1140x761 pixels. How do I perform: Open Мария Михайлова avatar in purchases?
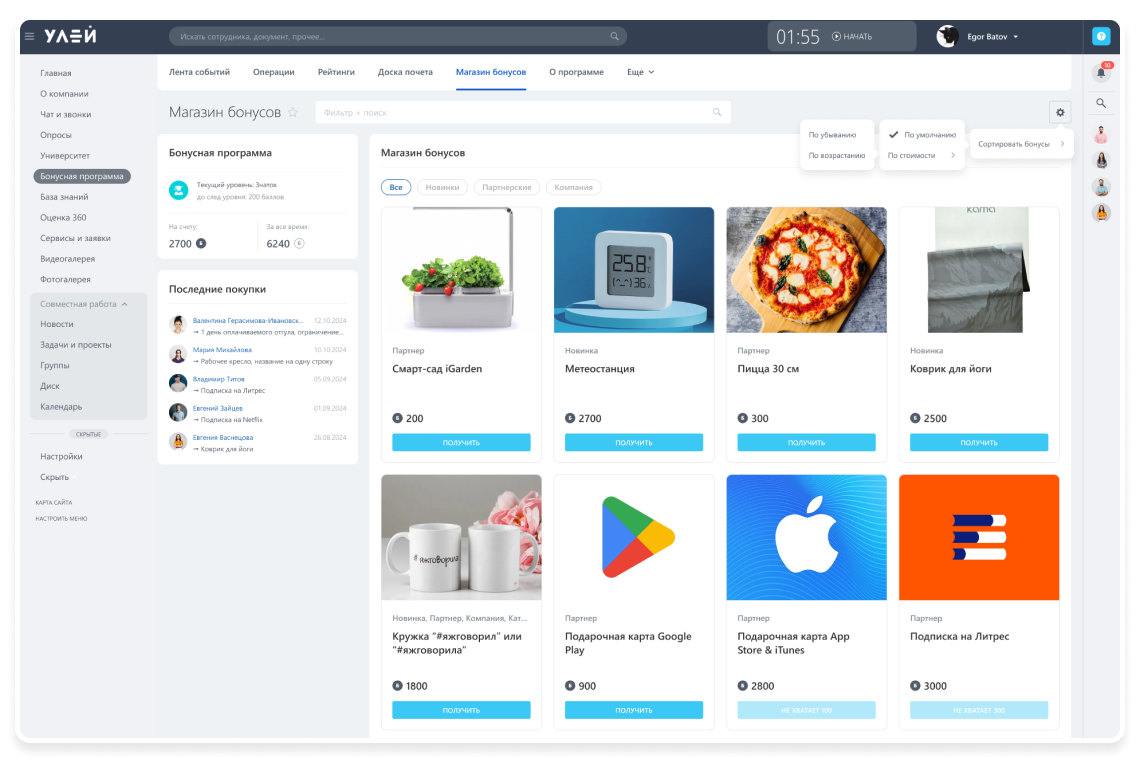coord(178,354)
